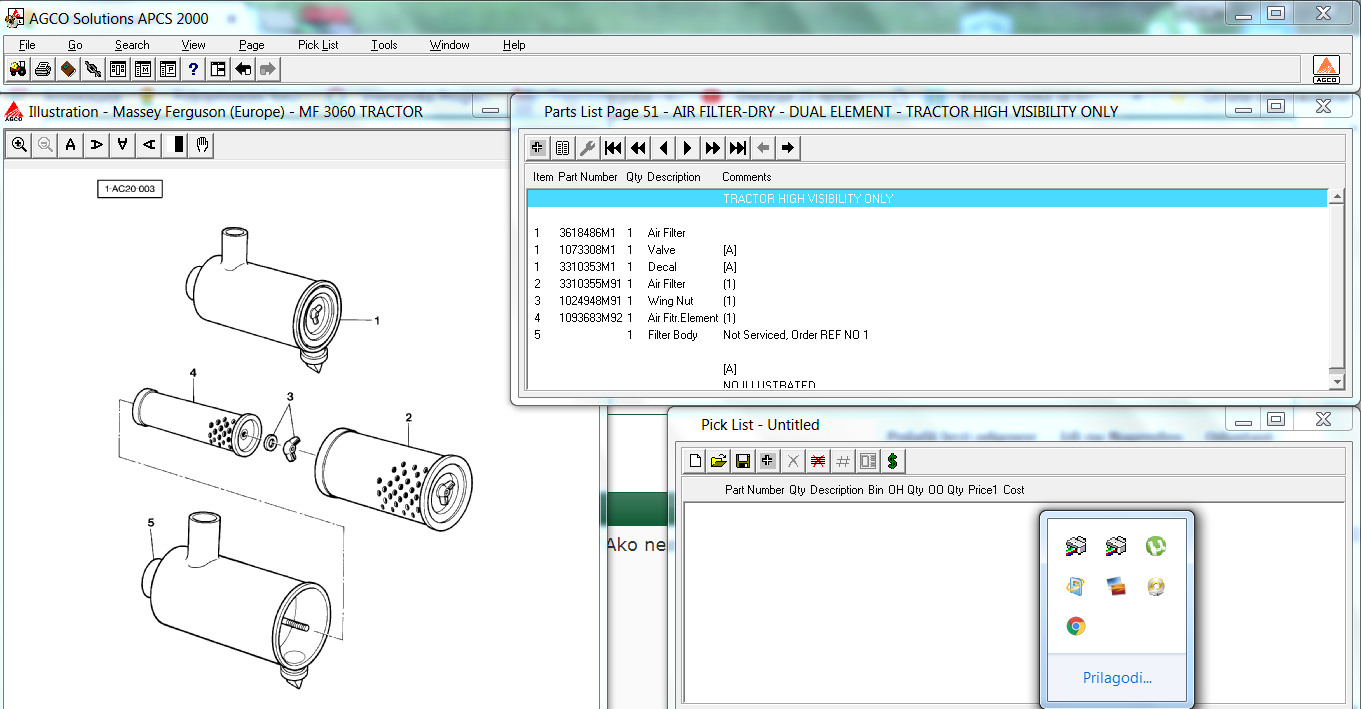
Task: Zoom in on the illustration
Action: tap(19, 145)
